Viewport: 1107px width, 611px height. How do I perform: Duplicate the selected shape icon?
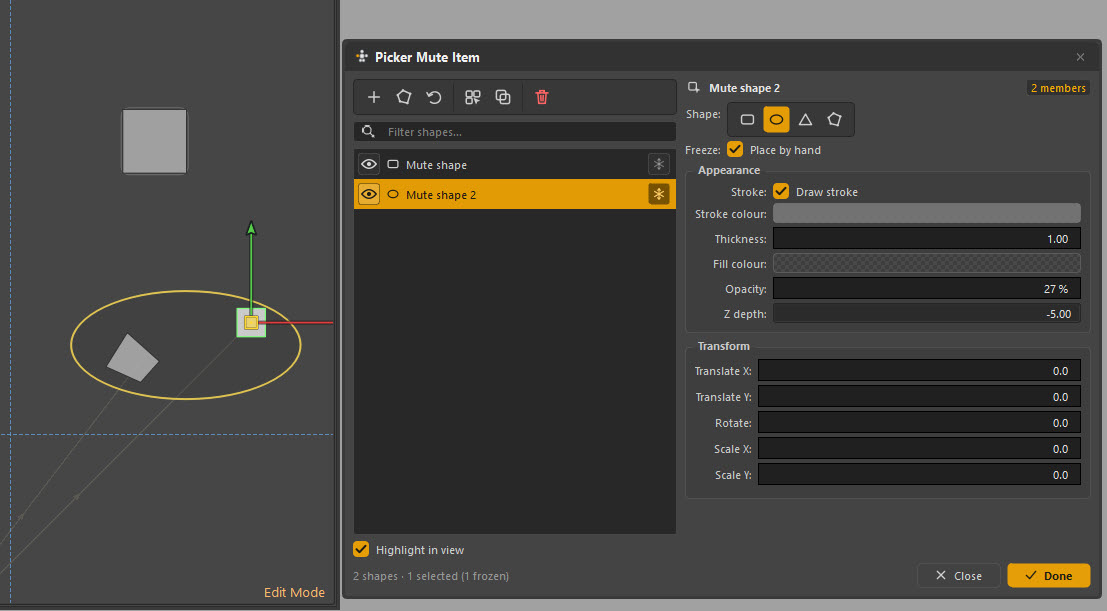click(503, 97)
